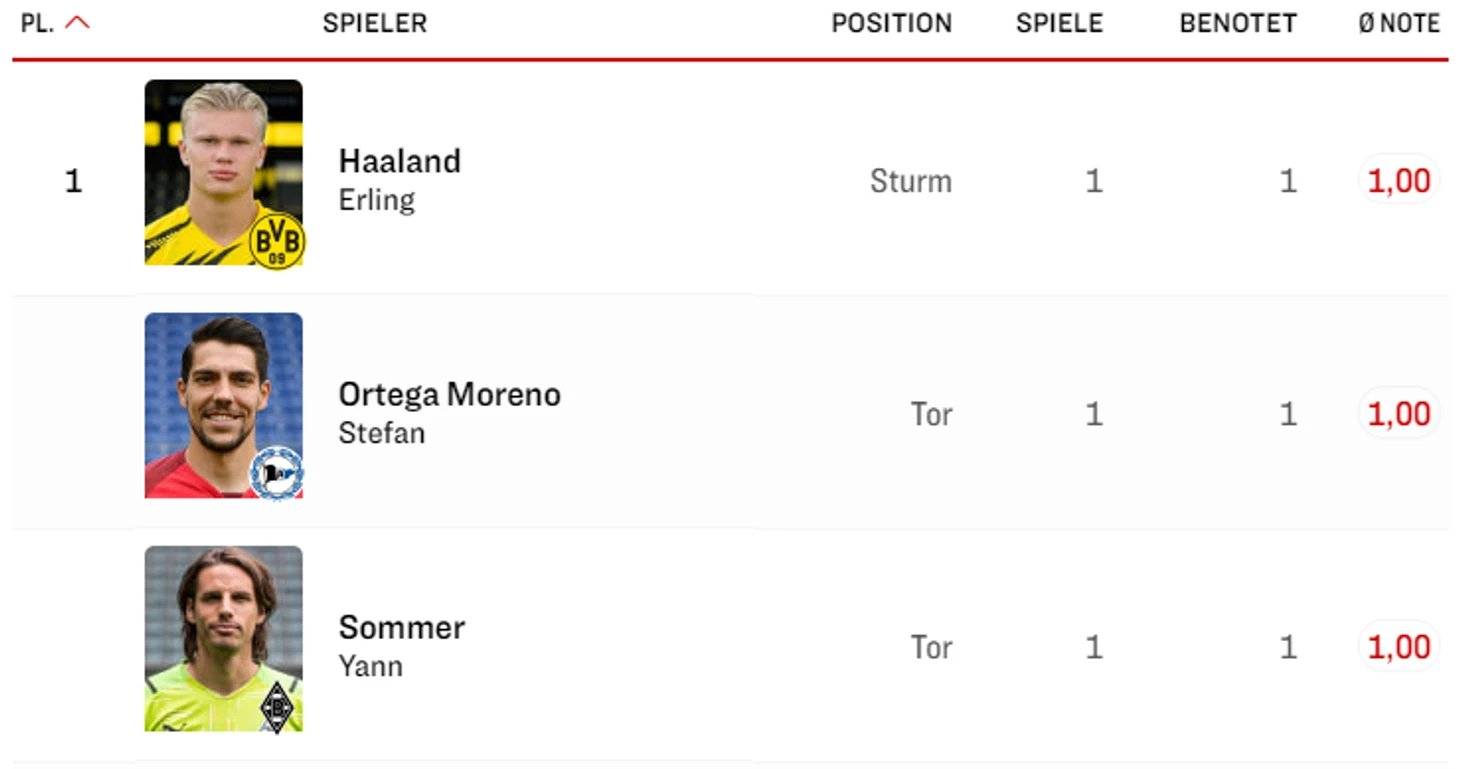Open the Haaland player name link
Viewport: 1460px width, 769px height.
[x=400, y=161]
